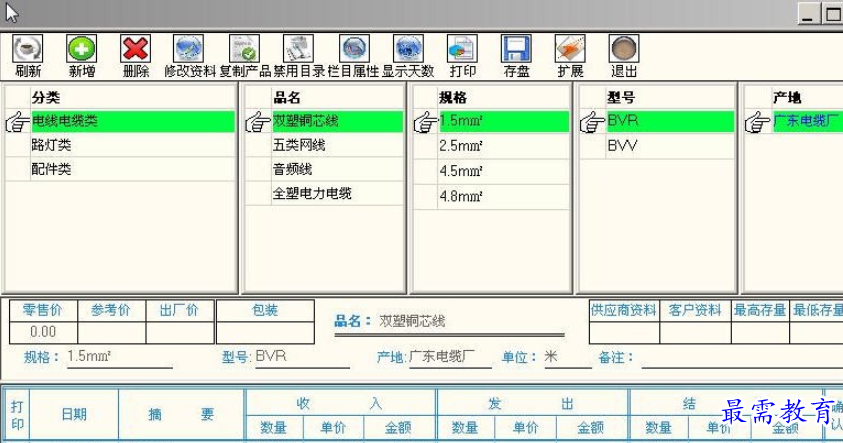Click the empty cell under 包装

(x=265, y=332)
